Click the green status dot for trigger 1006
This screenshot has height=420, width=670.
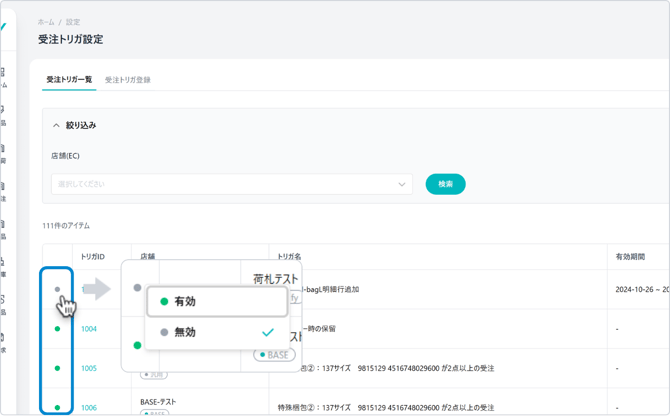[57, 407]
